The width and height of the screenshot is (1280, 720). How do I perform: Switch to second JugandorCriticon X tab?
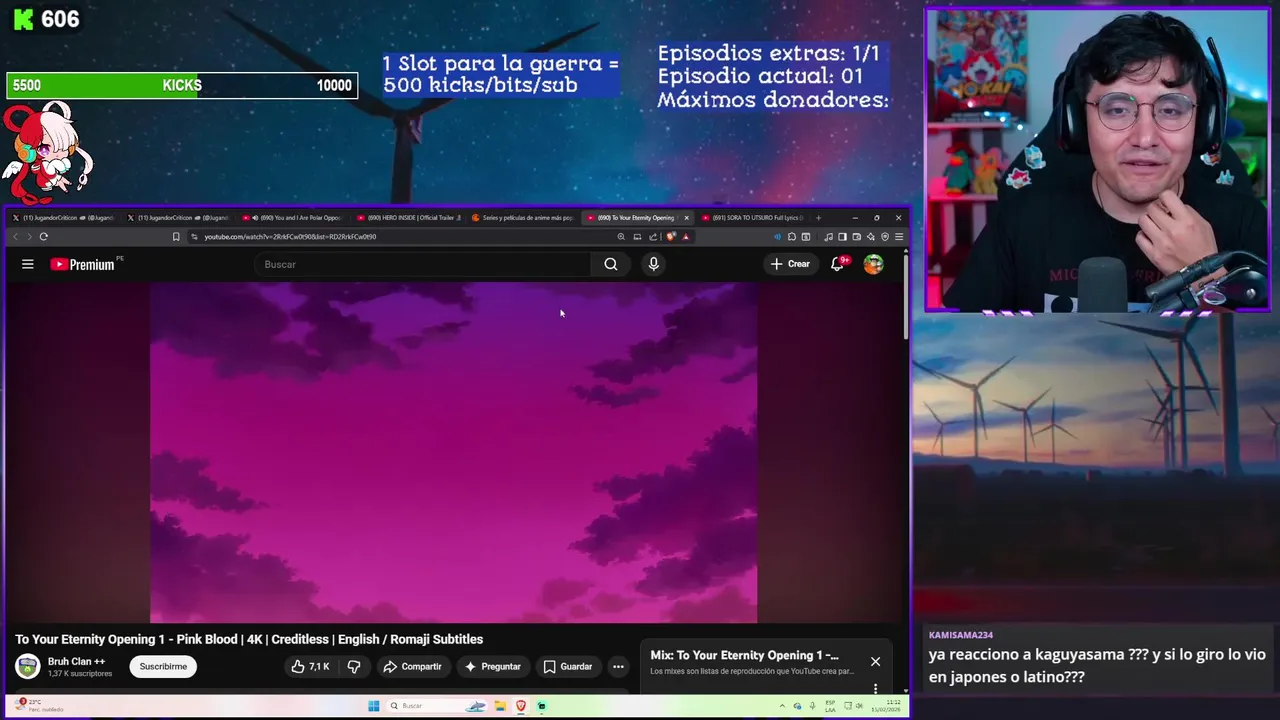point(179,217)
